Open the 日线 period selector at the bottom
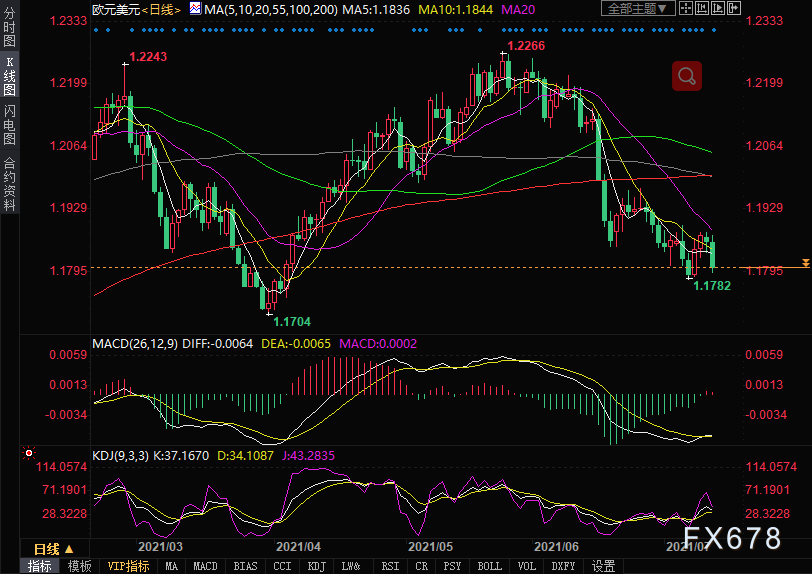 [x=54, y=549]
